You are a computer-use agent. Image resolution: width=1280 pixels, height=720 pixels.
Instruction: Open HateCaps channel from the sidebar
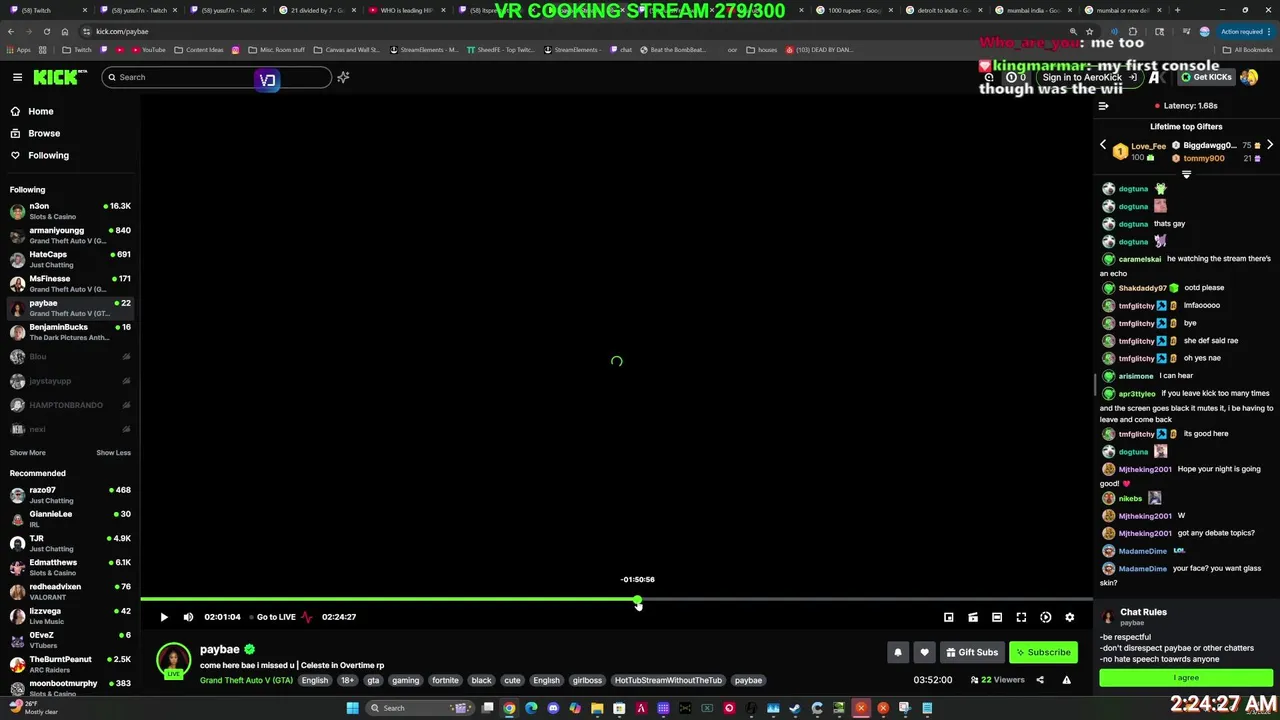(x=70, y=259)
